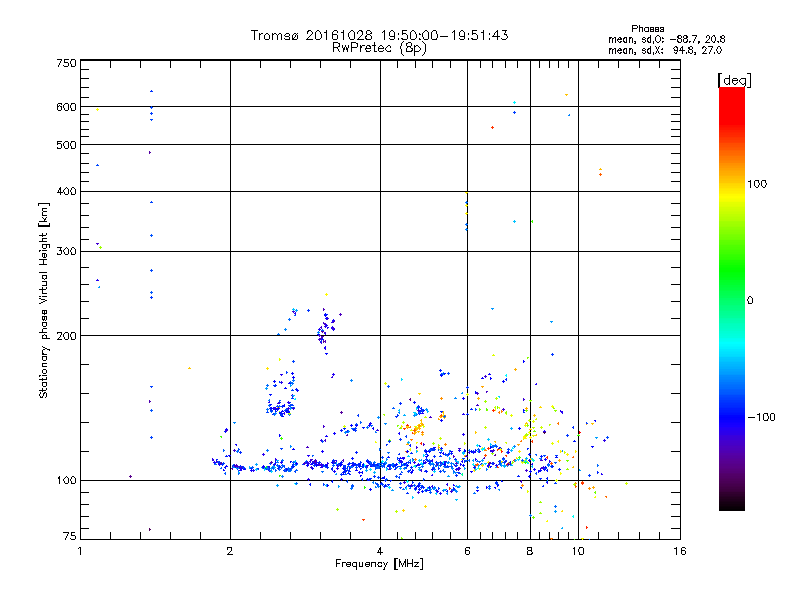Screen dimensions: 800x600
Task: Click the y-axis tick label '500'
Action: coord(66,145)
